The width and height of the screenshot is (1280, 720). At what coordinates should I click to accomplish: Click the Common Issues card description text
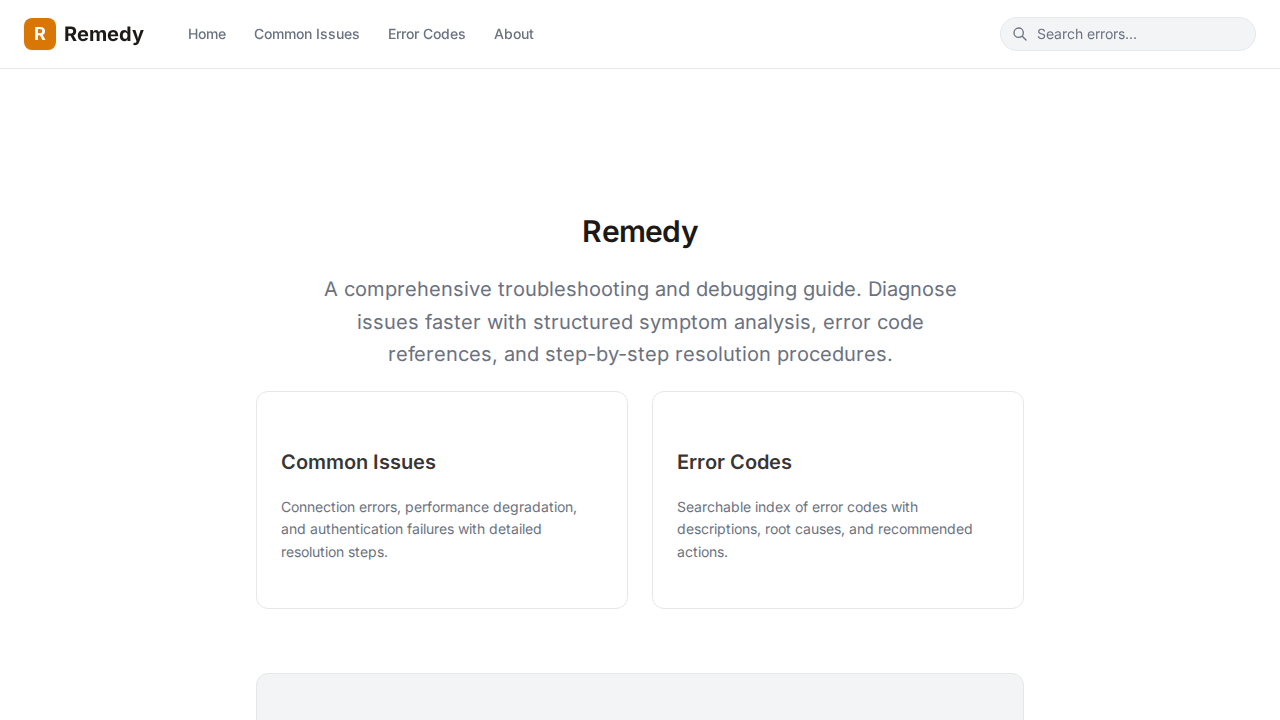point(428,529)
